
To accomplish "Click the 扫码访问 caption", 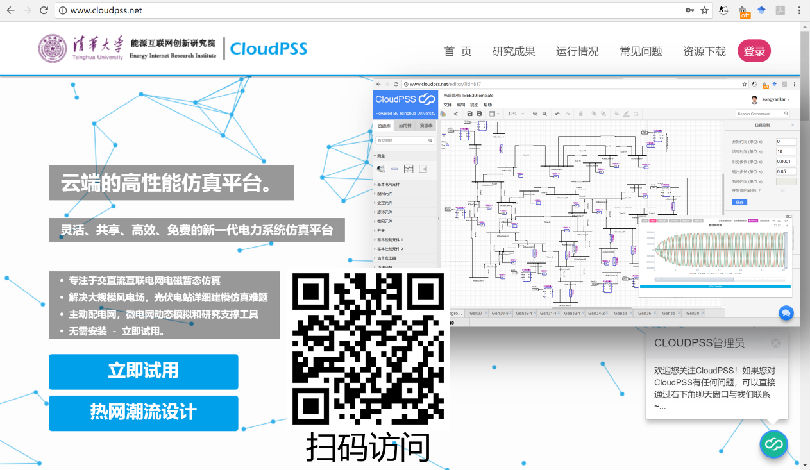I will click(x=367, y=447).
